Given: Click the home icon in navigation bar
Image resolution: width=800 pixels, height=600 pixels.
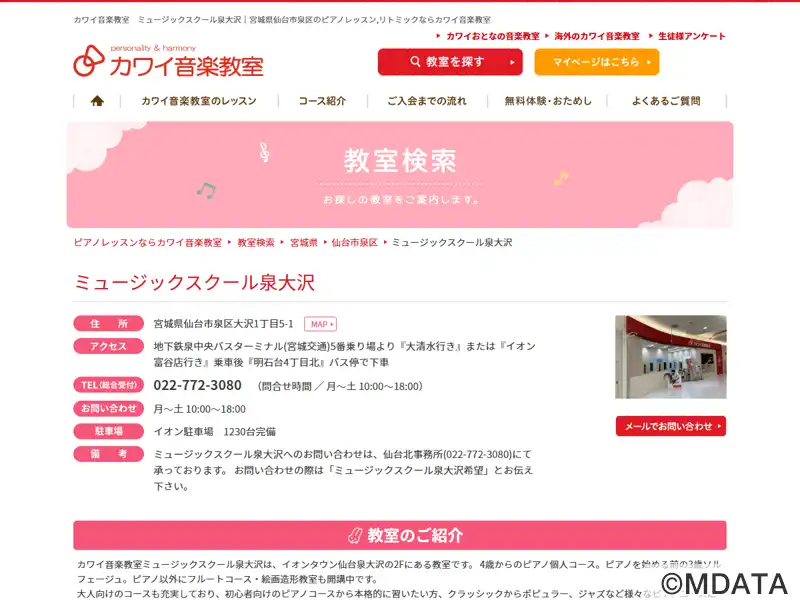Looking at the screenshot, I should coord(97,101).
